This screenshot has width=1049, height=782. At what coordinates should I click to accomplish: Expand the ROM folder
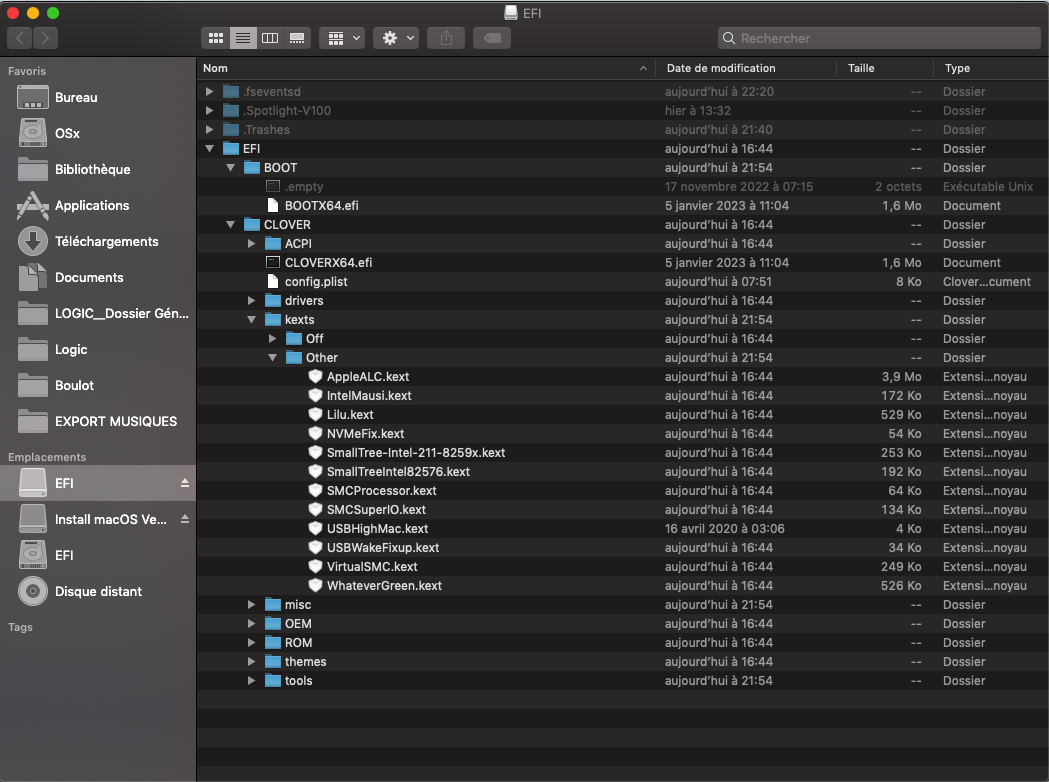(x=252, y=643)
